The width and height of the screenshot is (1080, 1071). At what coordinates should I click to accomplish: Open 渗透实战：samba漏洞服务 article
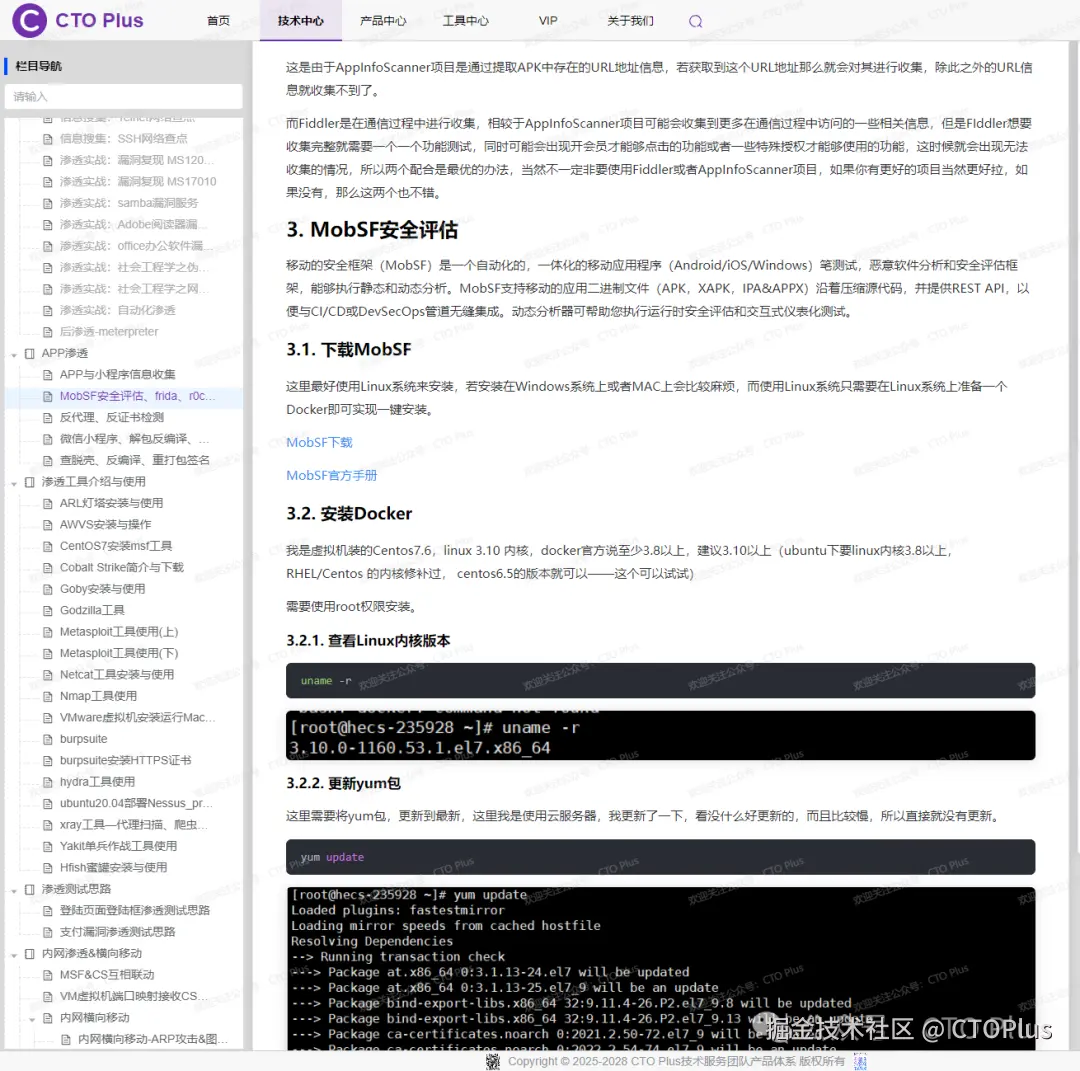coord(129,202)
